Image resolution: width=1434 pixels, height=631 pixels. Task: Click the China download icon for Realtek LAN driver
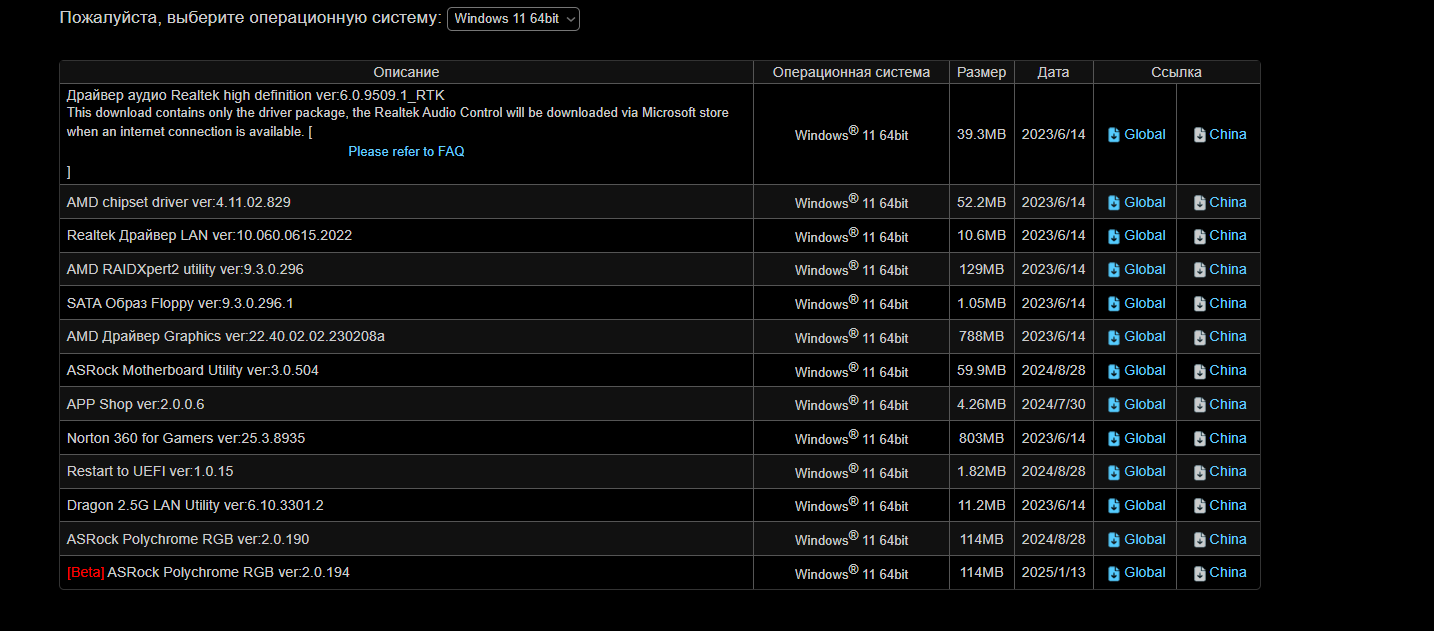click(1200, 236)
